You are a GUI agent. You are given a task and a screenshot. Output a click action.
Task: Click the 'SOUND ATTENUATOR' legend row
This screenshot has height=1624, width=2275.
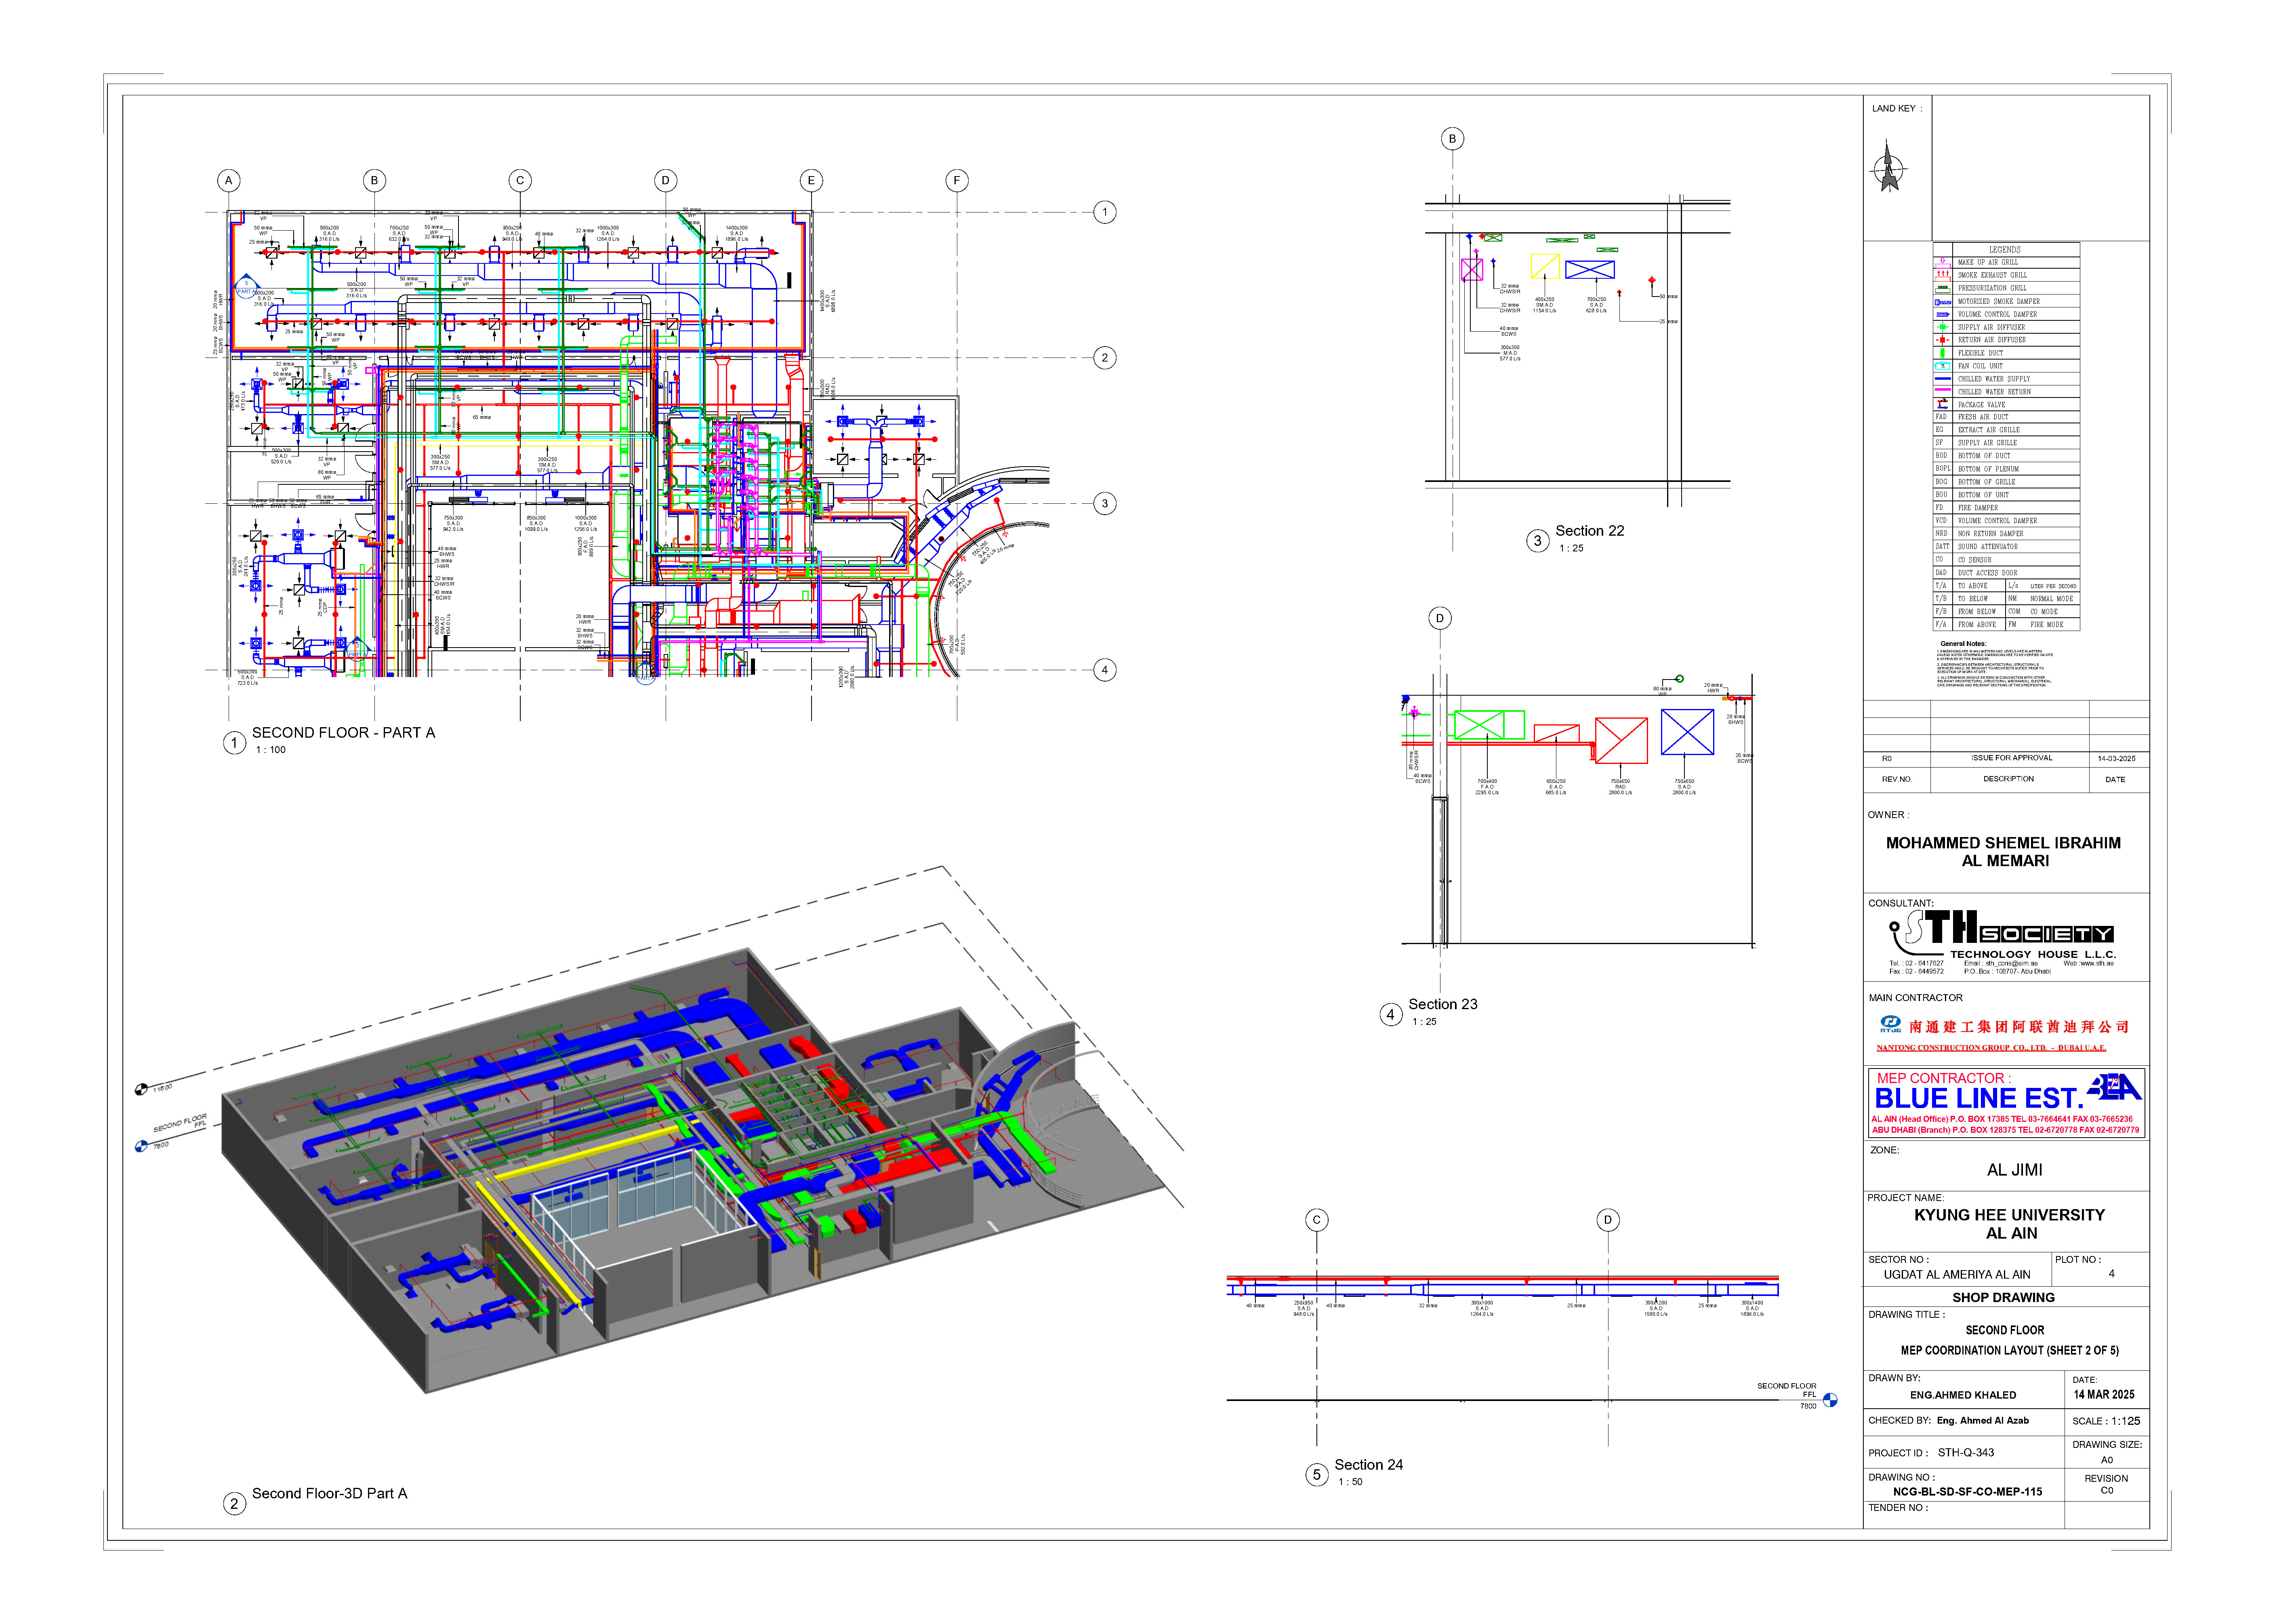click(2006, 547)
